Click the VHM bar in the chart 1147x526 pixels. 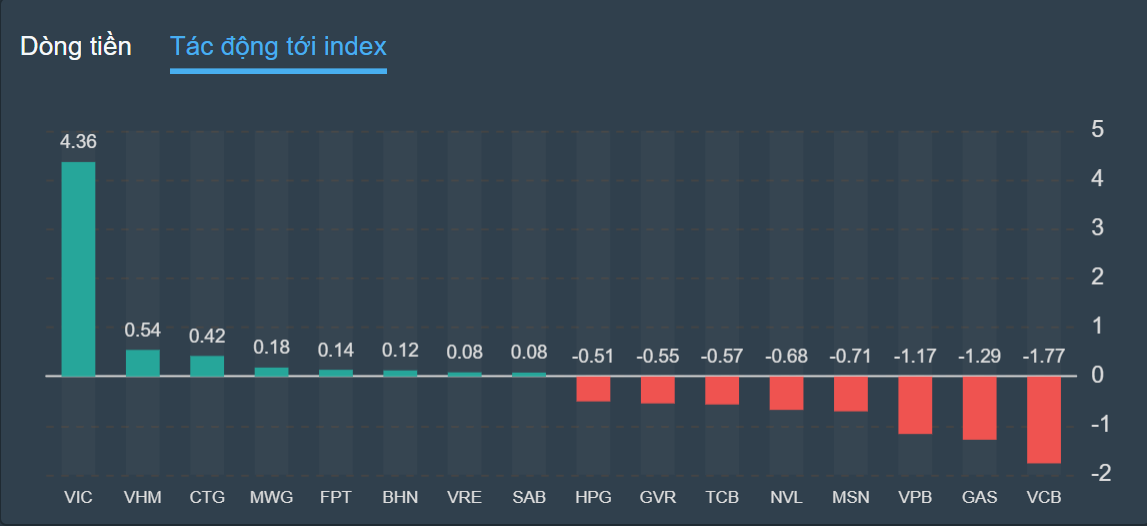tap(142, 363)
